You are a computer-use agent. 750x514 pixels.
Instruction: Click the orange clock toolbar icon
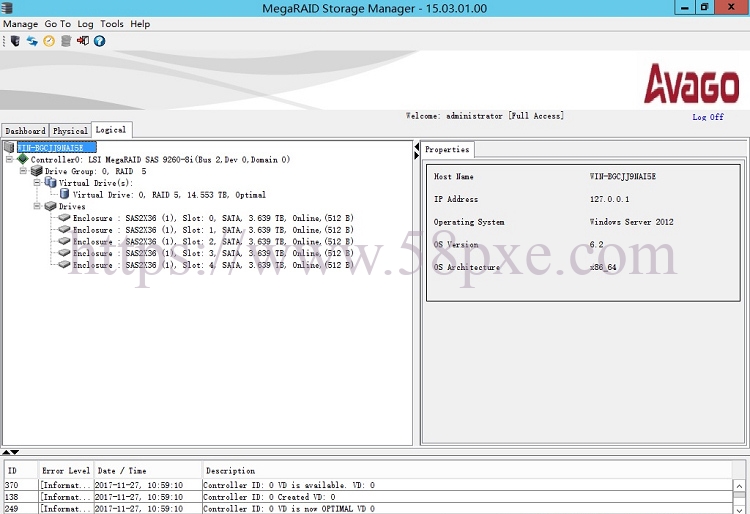click(49, 41)
